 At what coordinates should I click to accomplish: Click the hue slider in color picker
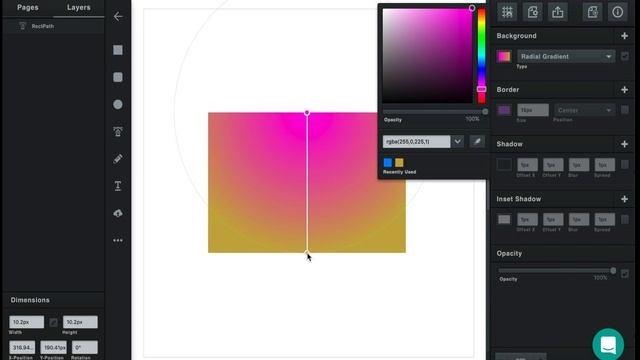(x=482, y=56)
